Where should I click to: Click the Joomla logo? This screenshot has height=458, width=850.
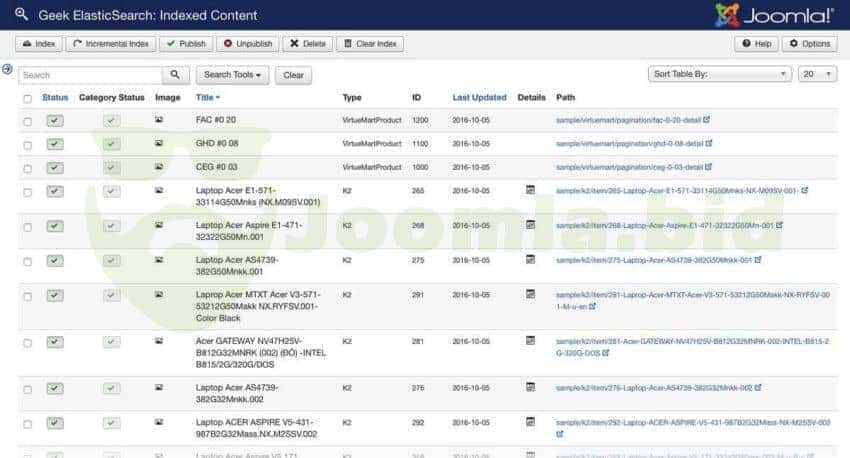[x=775, y=15]
